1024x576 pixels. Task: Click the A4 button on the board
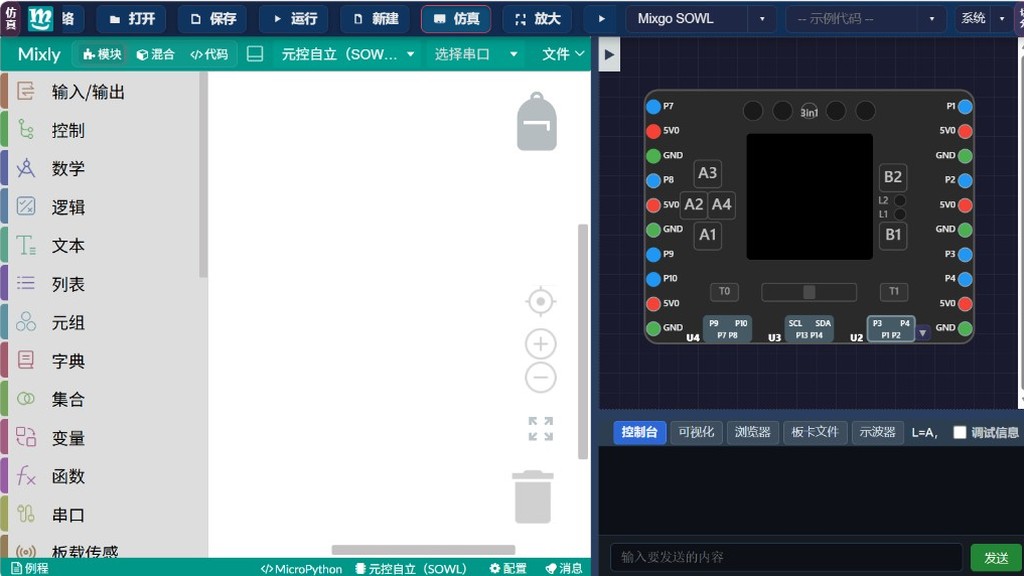coord(722,204)
